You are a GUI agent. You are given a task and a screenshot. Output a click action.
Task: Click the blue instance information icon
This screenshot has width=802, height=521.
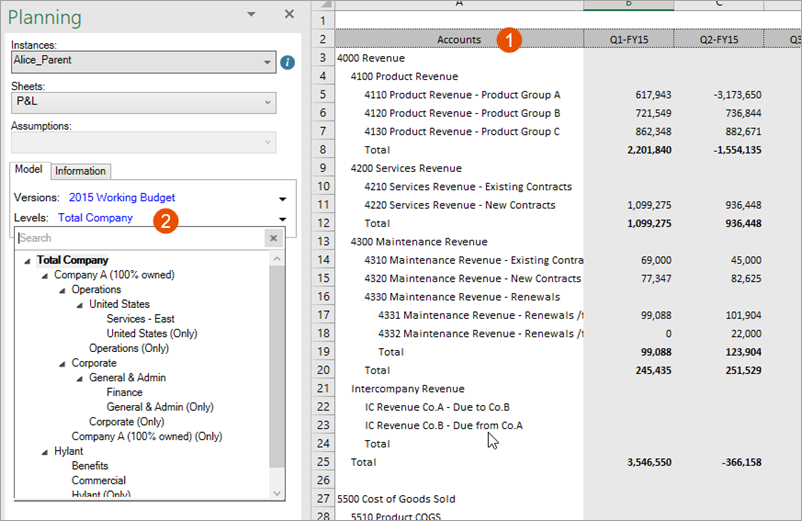[x=287, y=62]
